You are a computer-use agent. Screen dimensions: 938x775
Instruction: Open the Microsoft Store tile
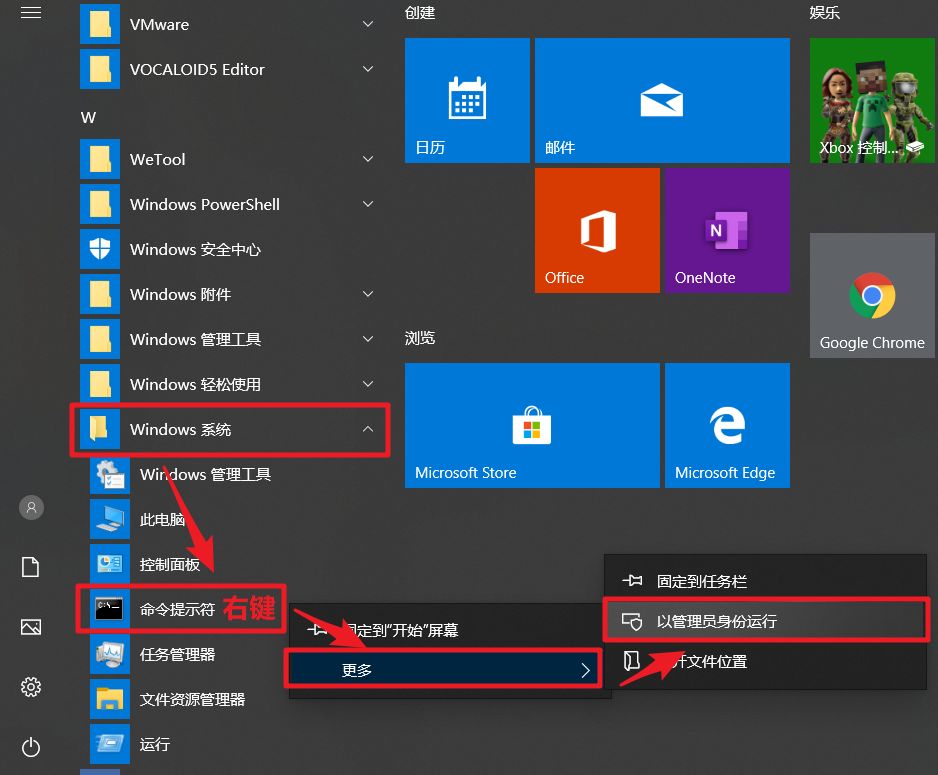click(532, 425)
